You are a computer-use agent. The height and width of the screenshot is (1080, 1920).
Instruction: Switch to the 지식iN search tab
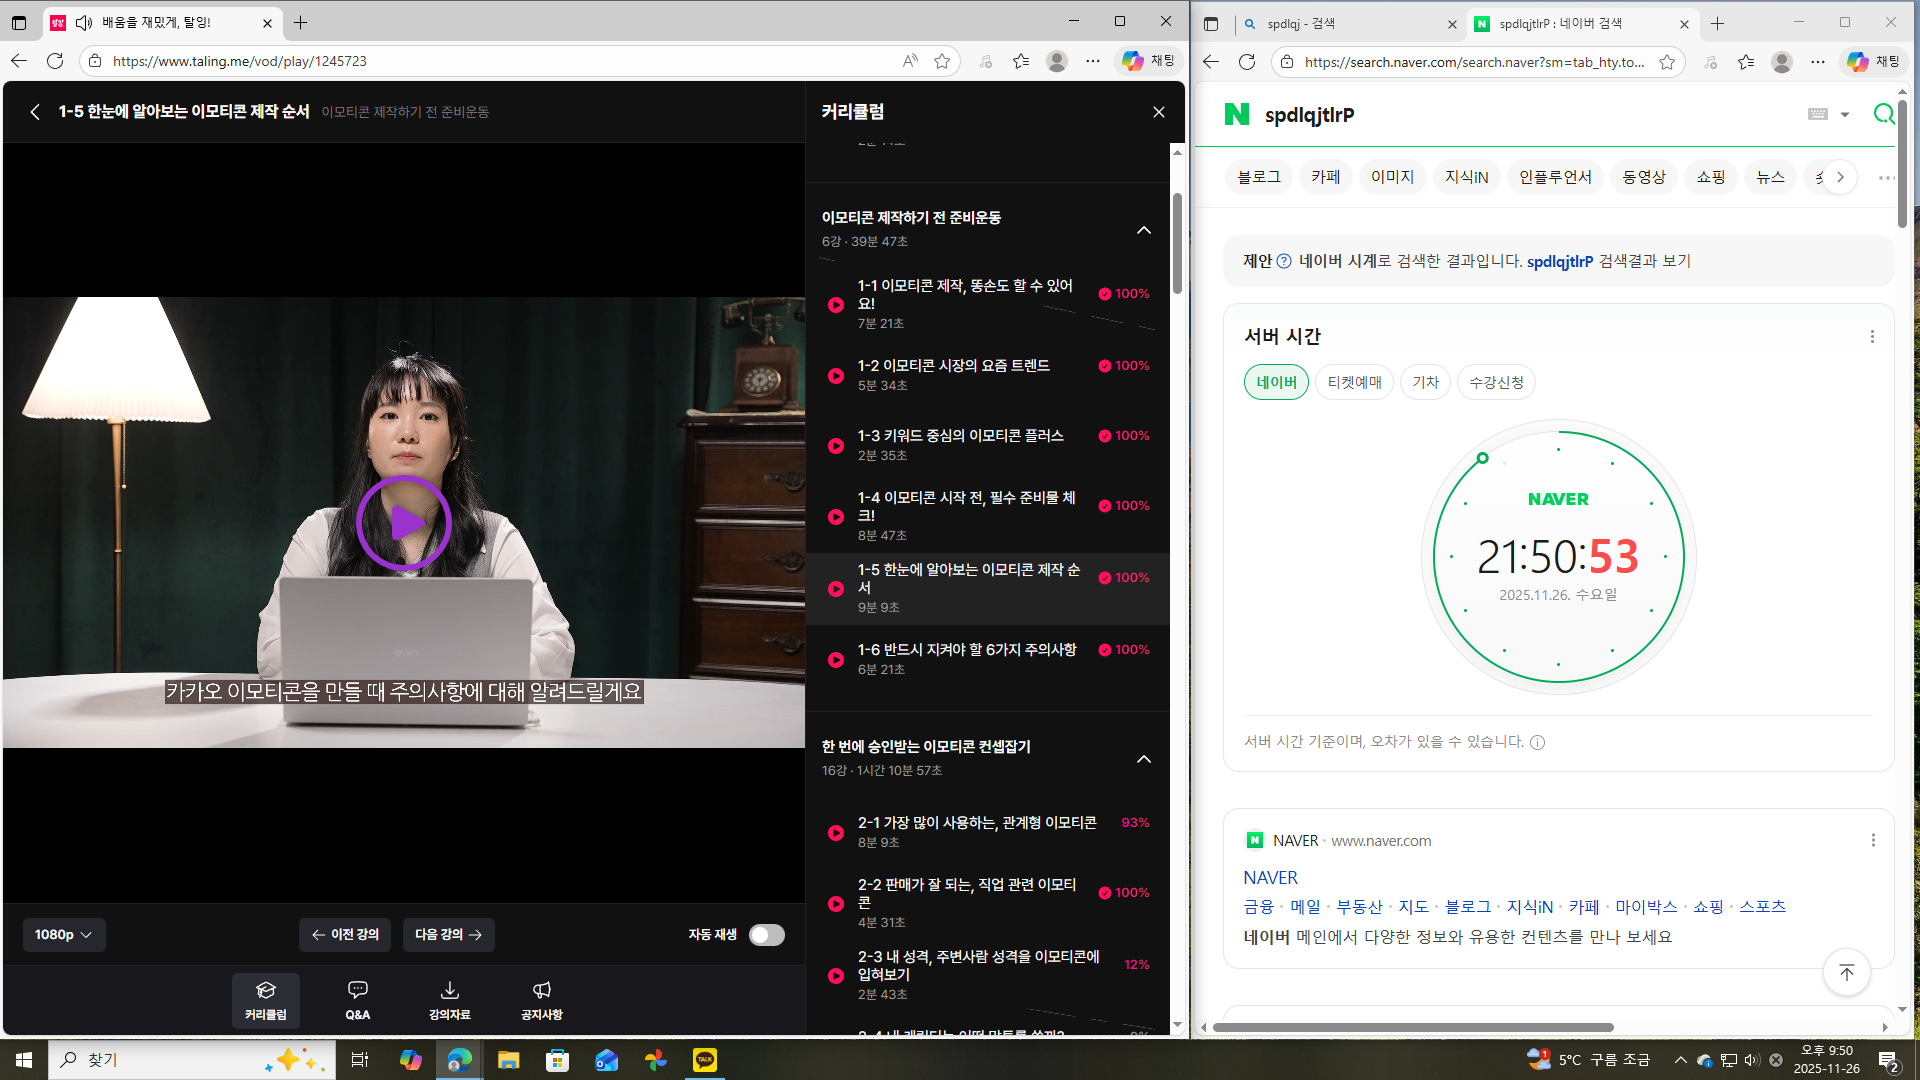[1466, 177]
